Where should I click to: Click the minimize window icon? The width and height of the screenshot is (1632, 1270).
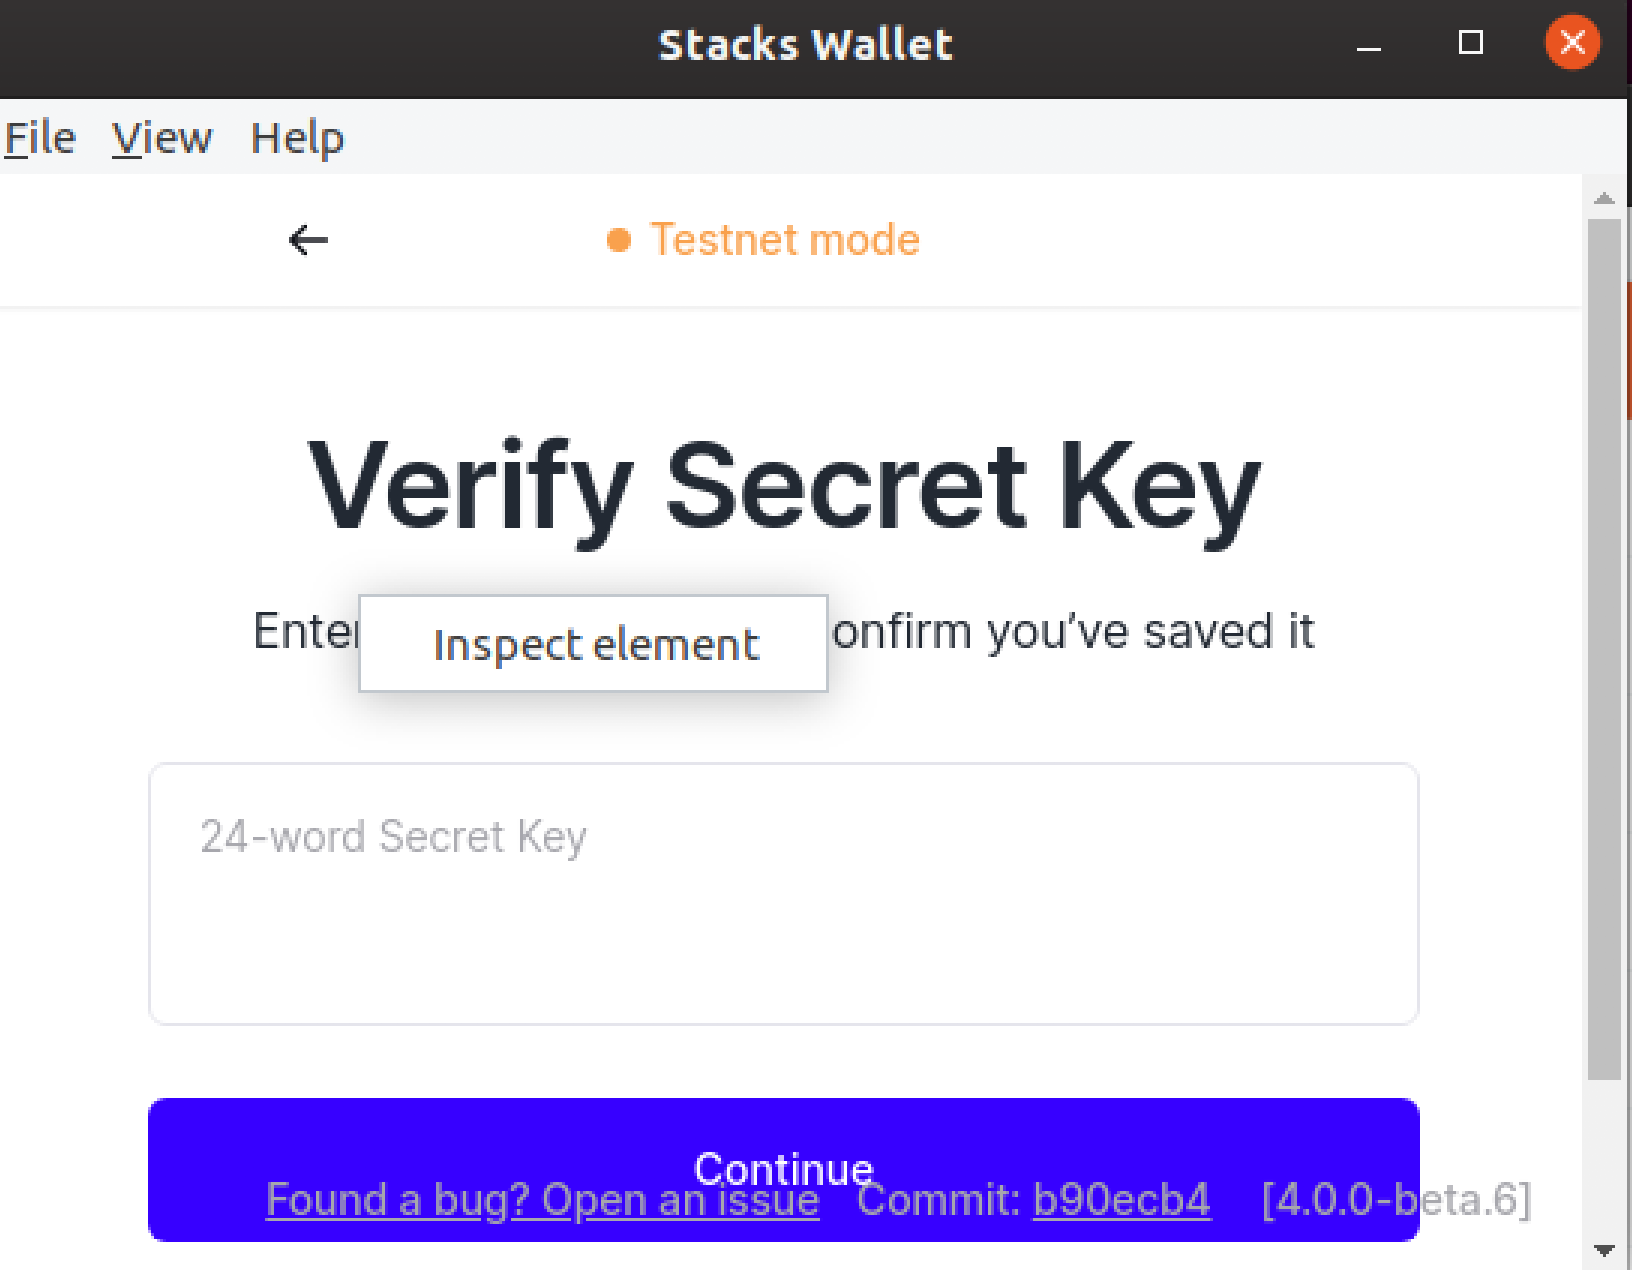point(1369,44)
